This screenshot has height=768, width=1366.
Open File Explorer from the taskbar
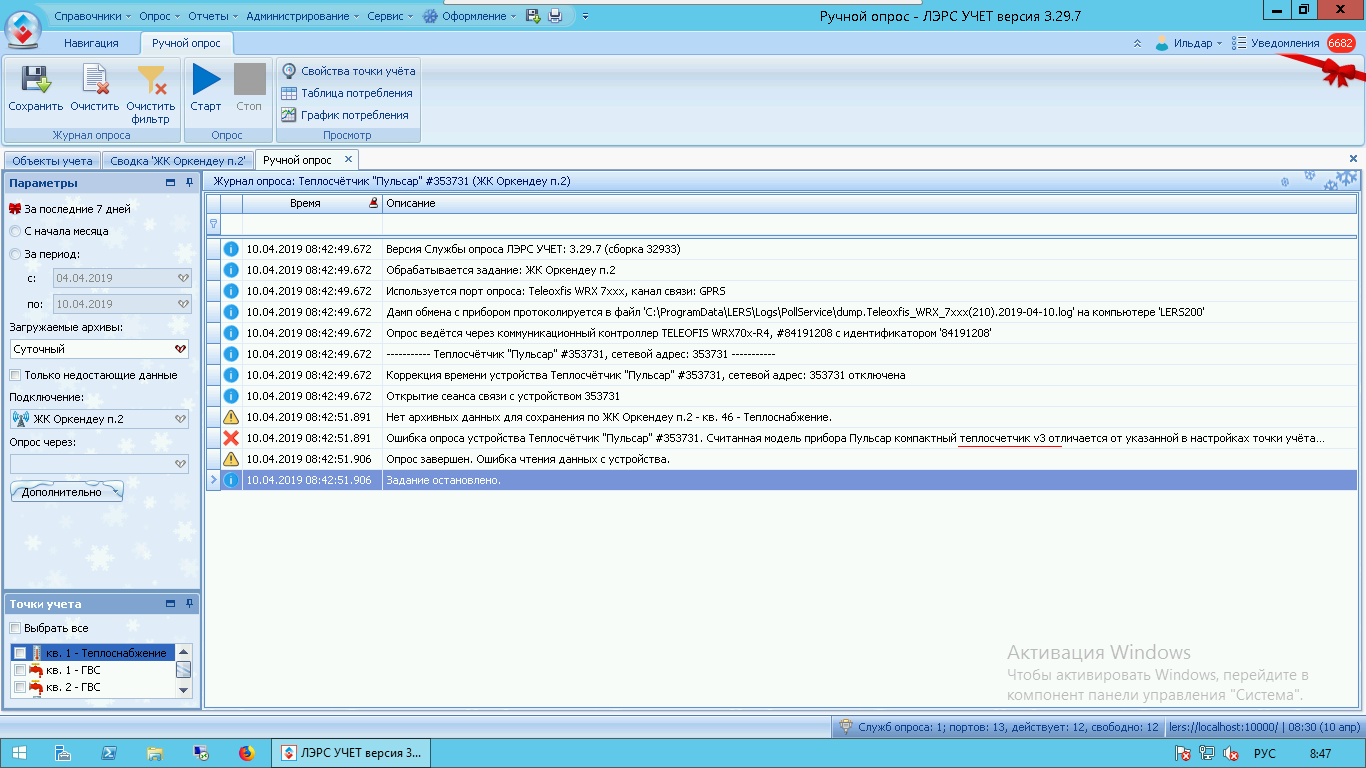(x=155, y=753)
